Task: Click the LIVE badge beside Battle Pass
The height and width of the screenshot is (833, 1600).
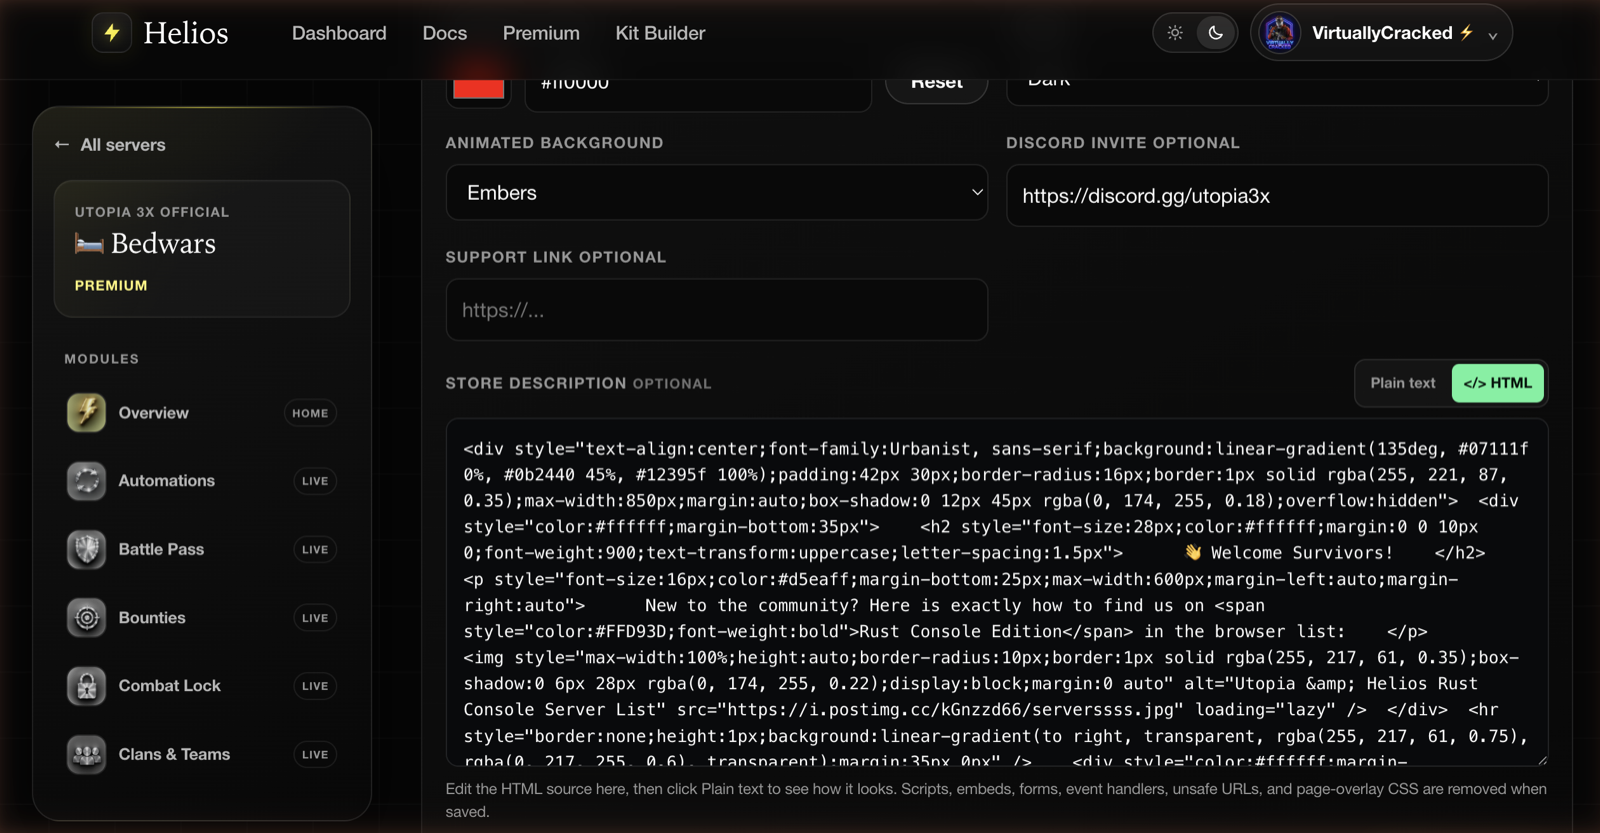Action: 315,550
